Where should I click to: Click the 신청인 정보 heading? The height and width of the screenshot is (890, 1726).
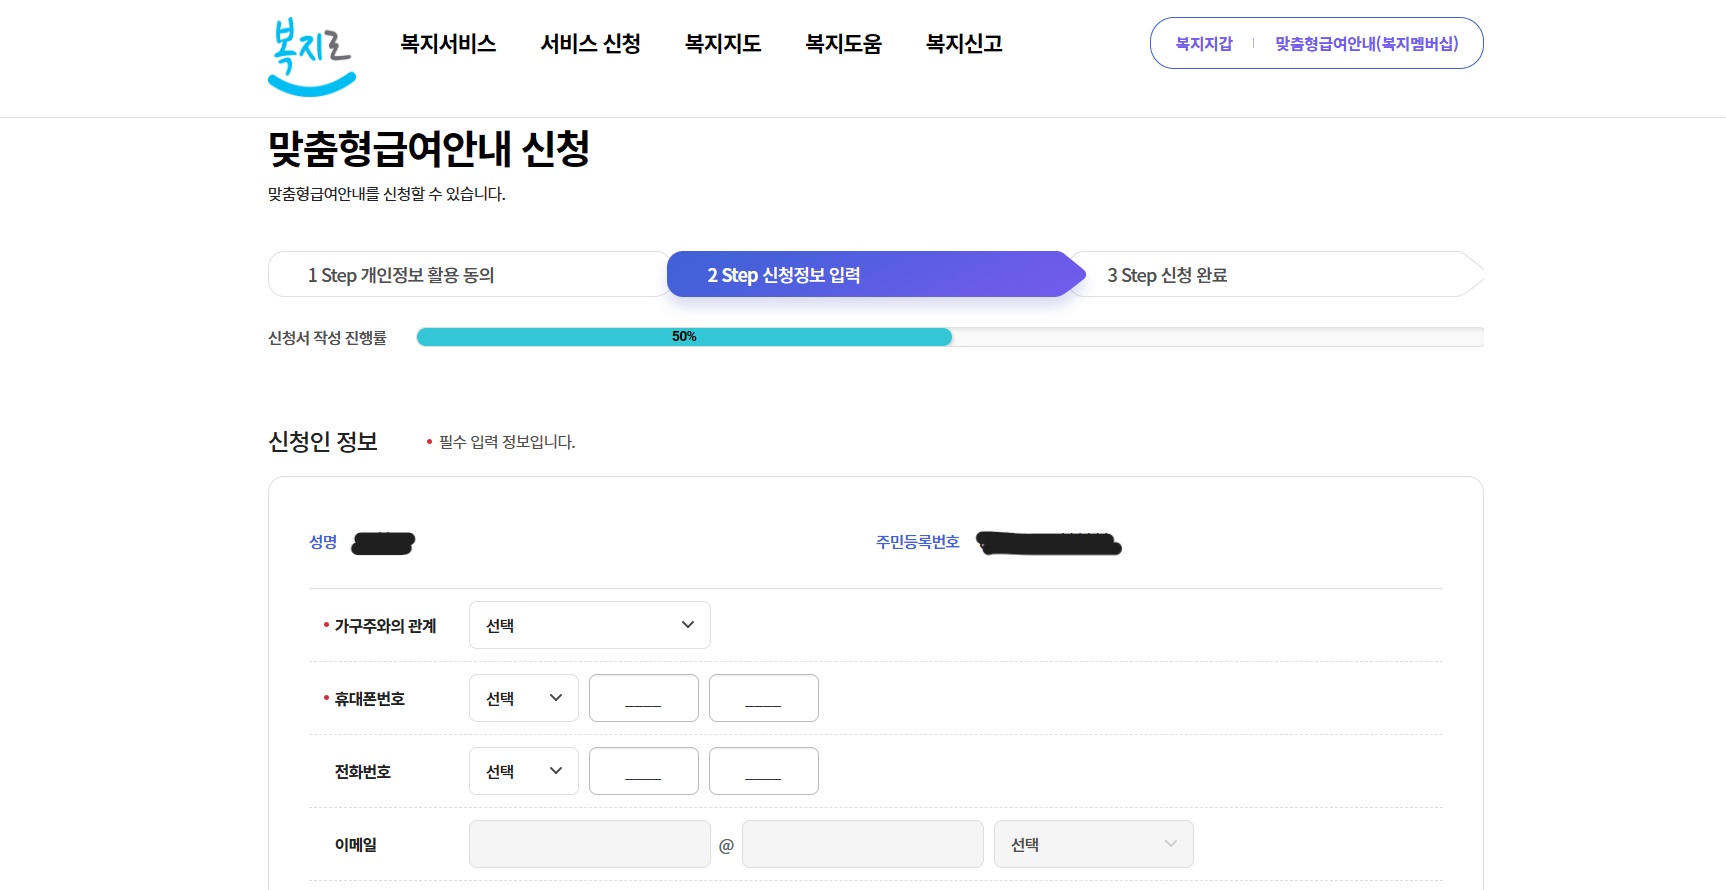click(x=323, y=441)
